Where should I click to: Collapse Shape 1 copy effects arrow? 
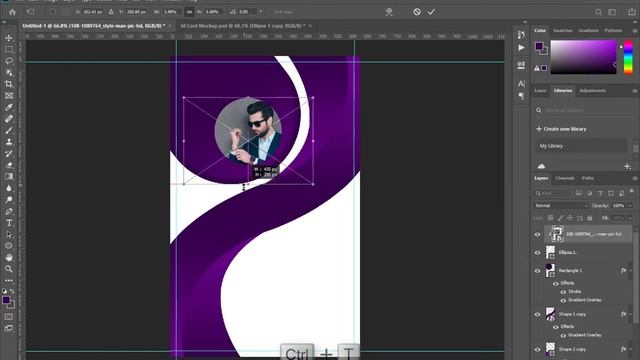coord(631,314)
